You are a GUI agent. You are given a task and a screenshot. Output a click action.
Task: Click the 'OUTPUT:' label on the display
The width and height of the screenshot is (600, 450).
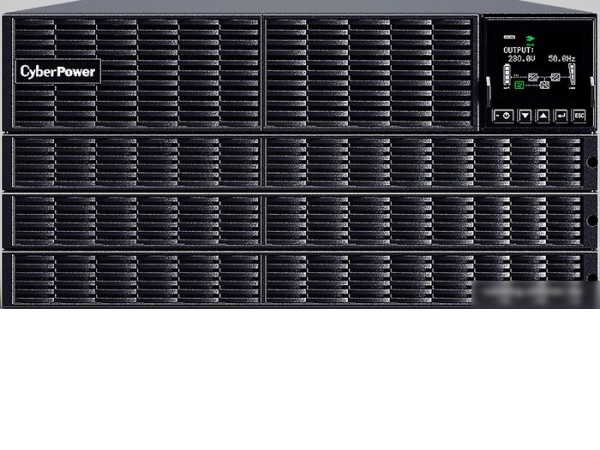(518, 50)
